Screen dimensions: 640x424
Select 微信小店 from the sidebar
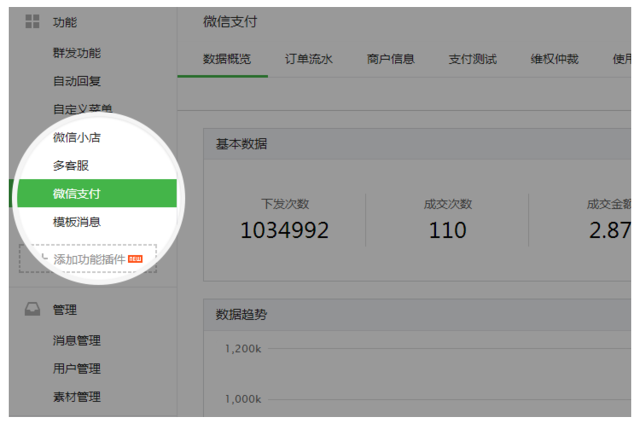point(77,137)
